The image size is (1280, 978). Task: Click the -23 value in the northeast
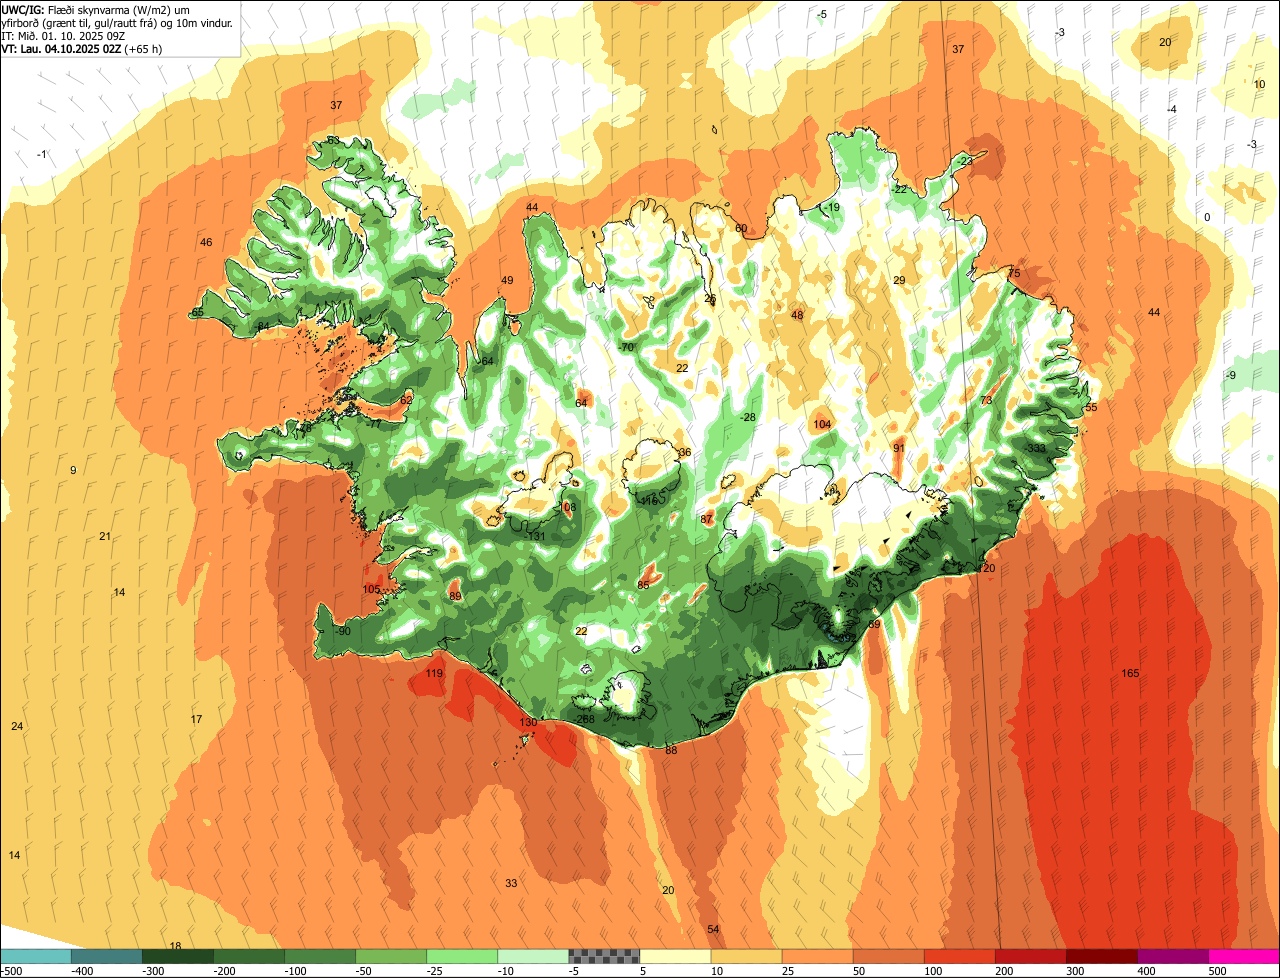pos(964,161)
